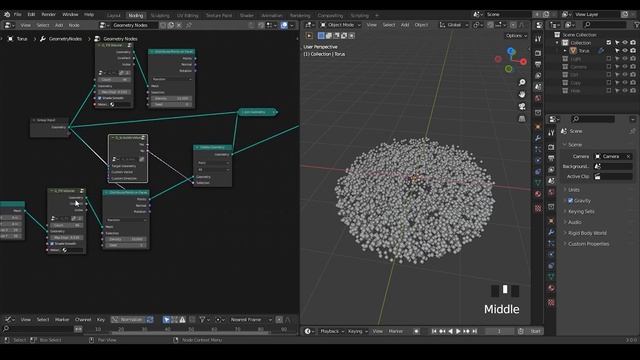Expand the Rigid Body World panel
This screenshot has height=360, width=640.
(x=587, y=233)
